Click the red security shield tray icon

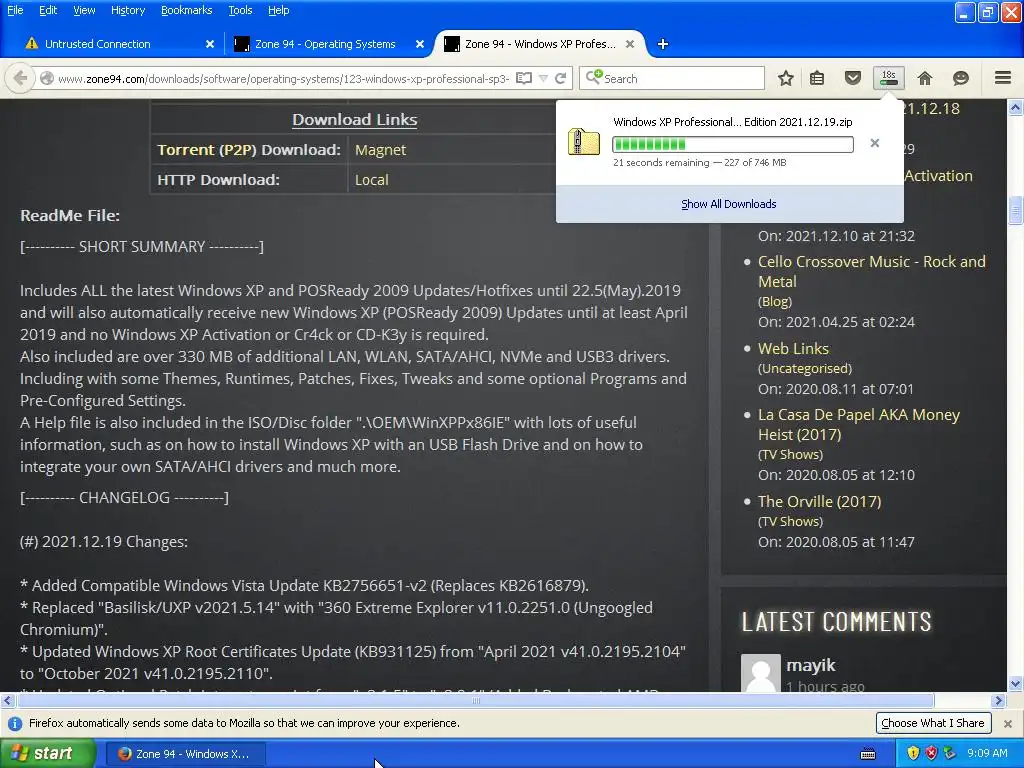point(931,754)
